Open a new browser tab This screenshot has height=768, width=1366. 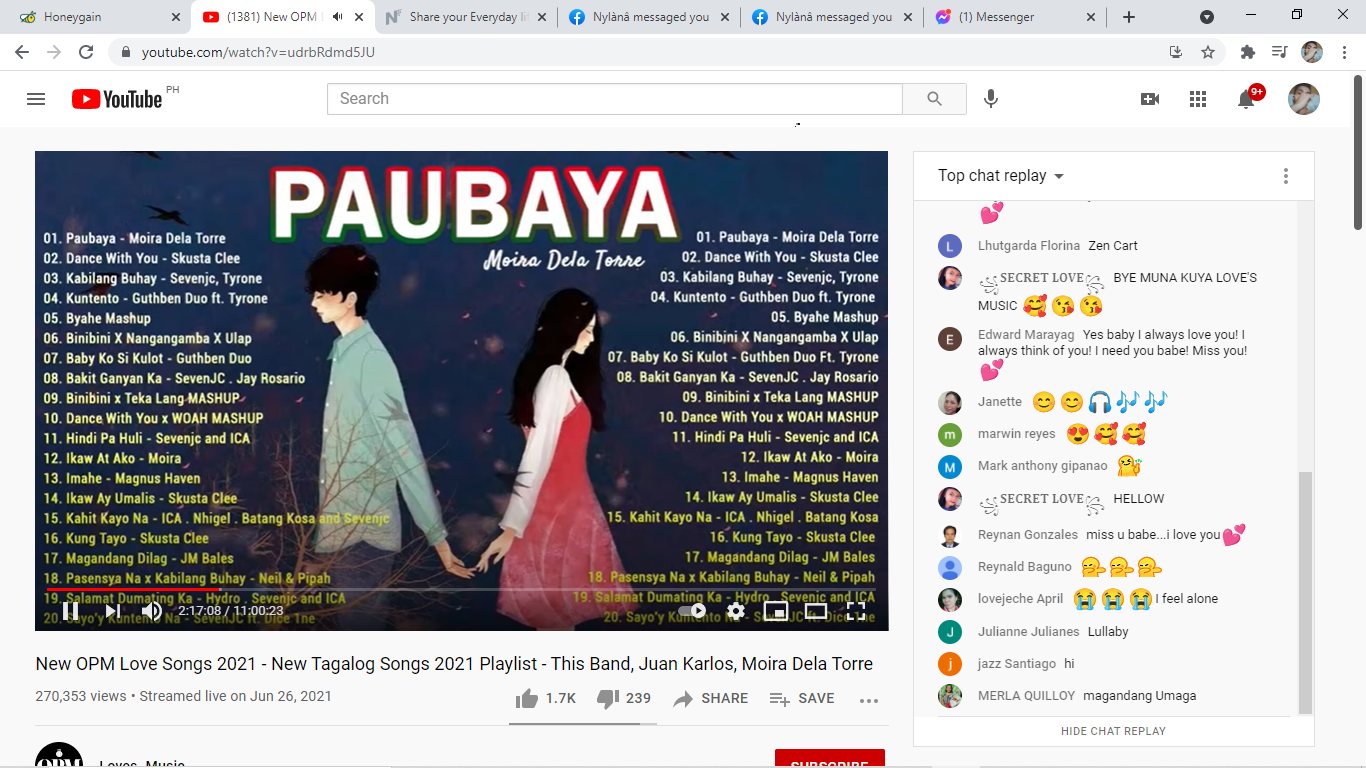pyautogui.click(x=1129, y=17)
